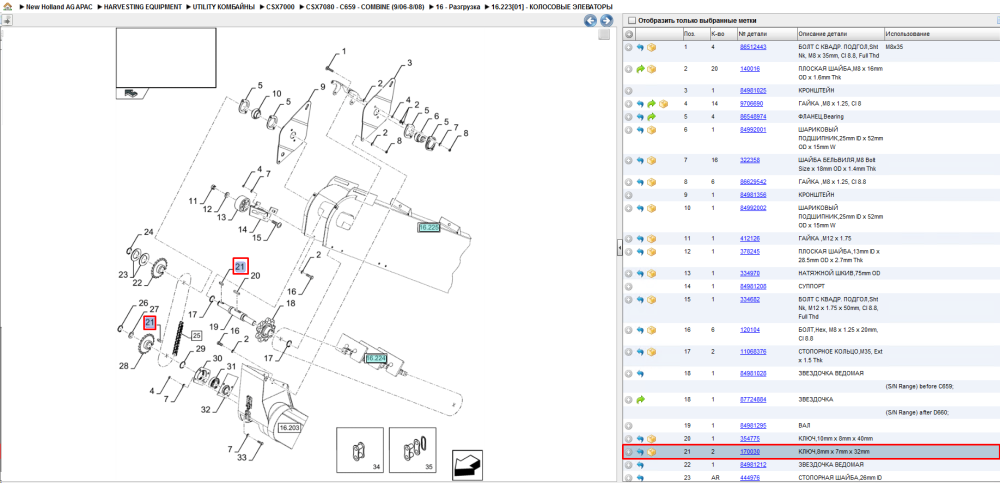
Task: Go to previous diagram with left arrow
Action: point(591,21)
